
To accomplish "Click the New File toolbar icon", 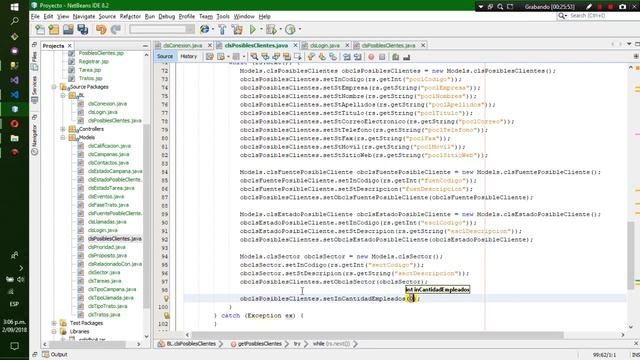I will [40, 29].
